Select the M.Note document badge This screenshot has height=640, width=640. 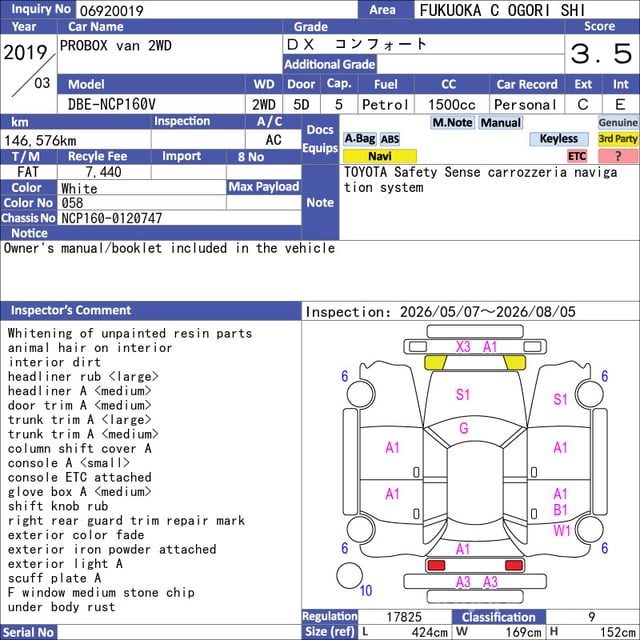(452, 122)
